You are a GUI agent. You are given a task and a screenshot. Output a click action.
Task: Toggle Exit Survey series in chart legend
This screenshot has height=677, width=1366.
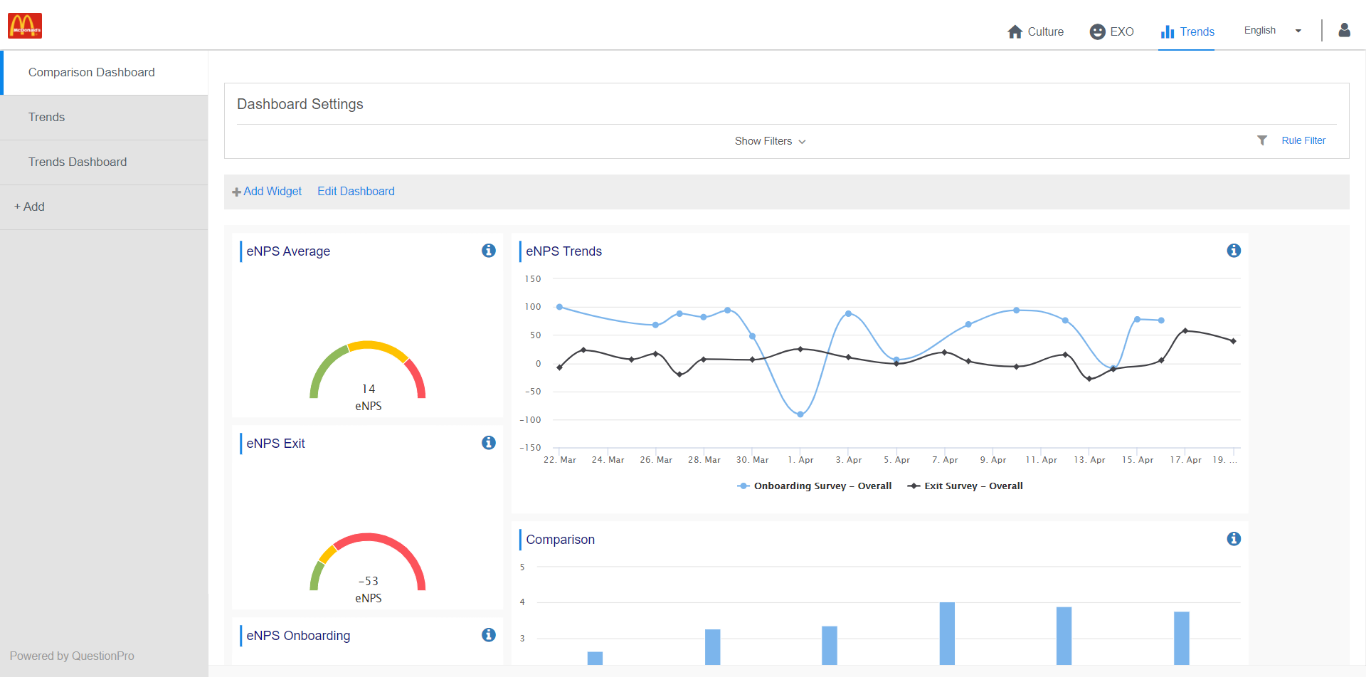965,486
